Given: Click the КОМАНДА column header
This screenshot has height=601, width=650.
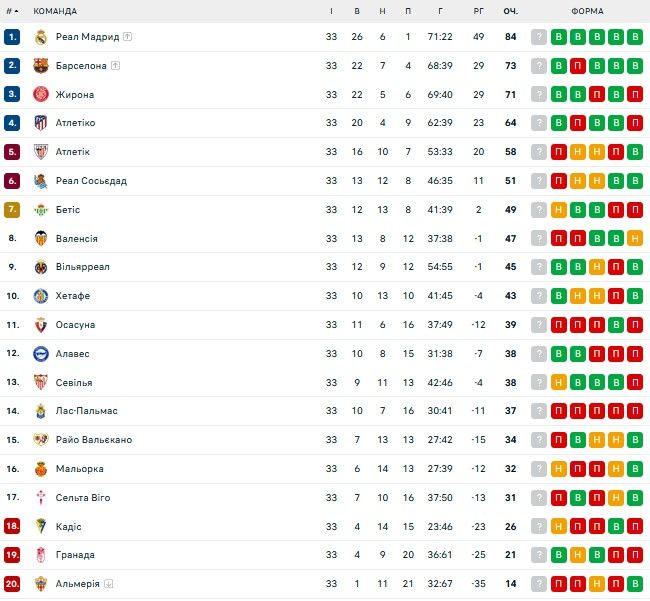Looking at the screenshot, I should 57,11.
